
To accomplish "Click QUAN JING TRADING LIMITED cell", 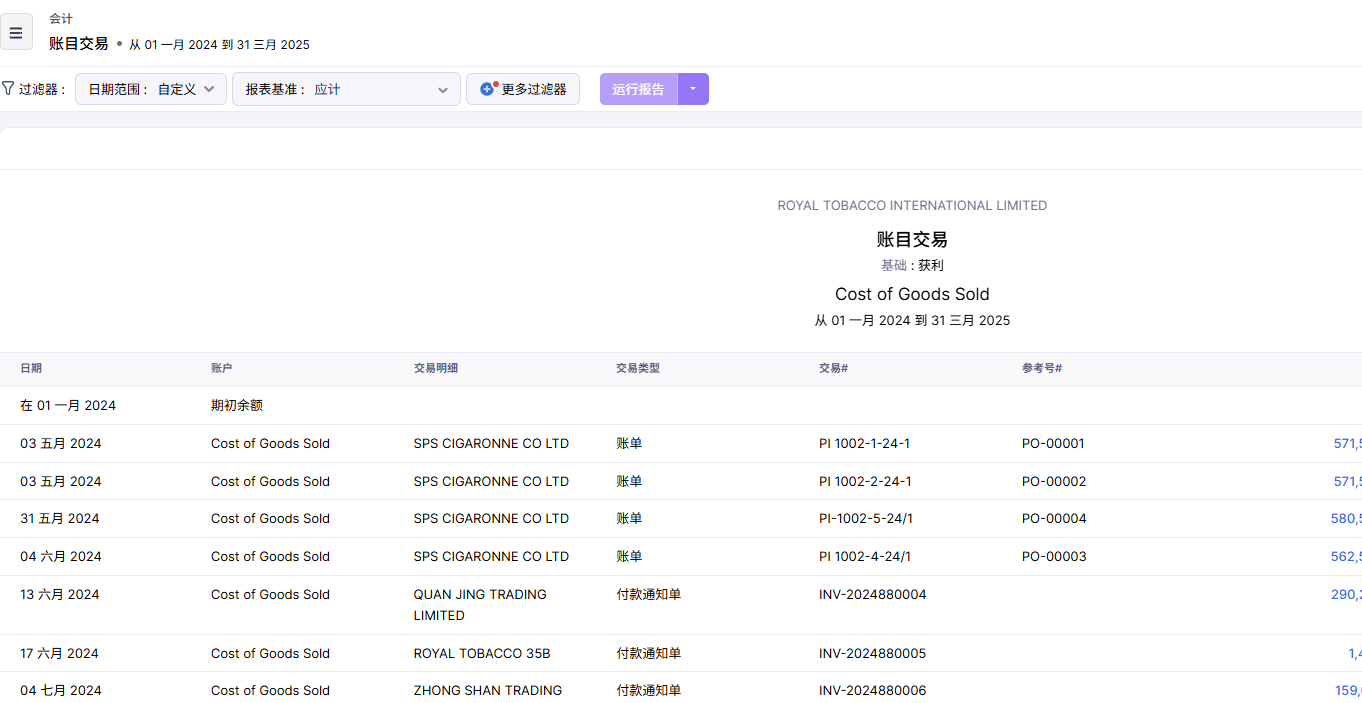I will click(x=480, y=604).
